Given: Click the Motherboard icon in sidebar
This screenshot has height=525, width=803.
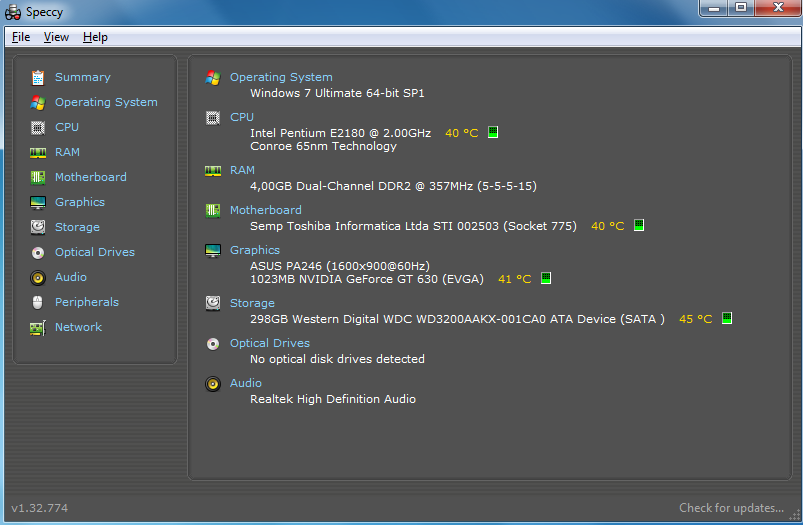Looking at the screenshot, I should coord(38,177).
